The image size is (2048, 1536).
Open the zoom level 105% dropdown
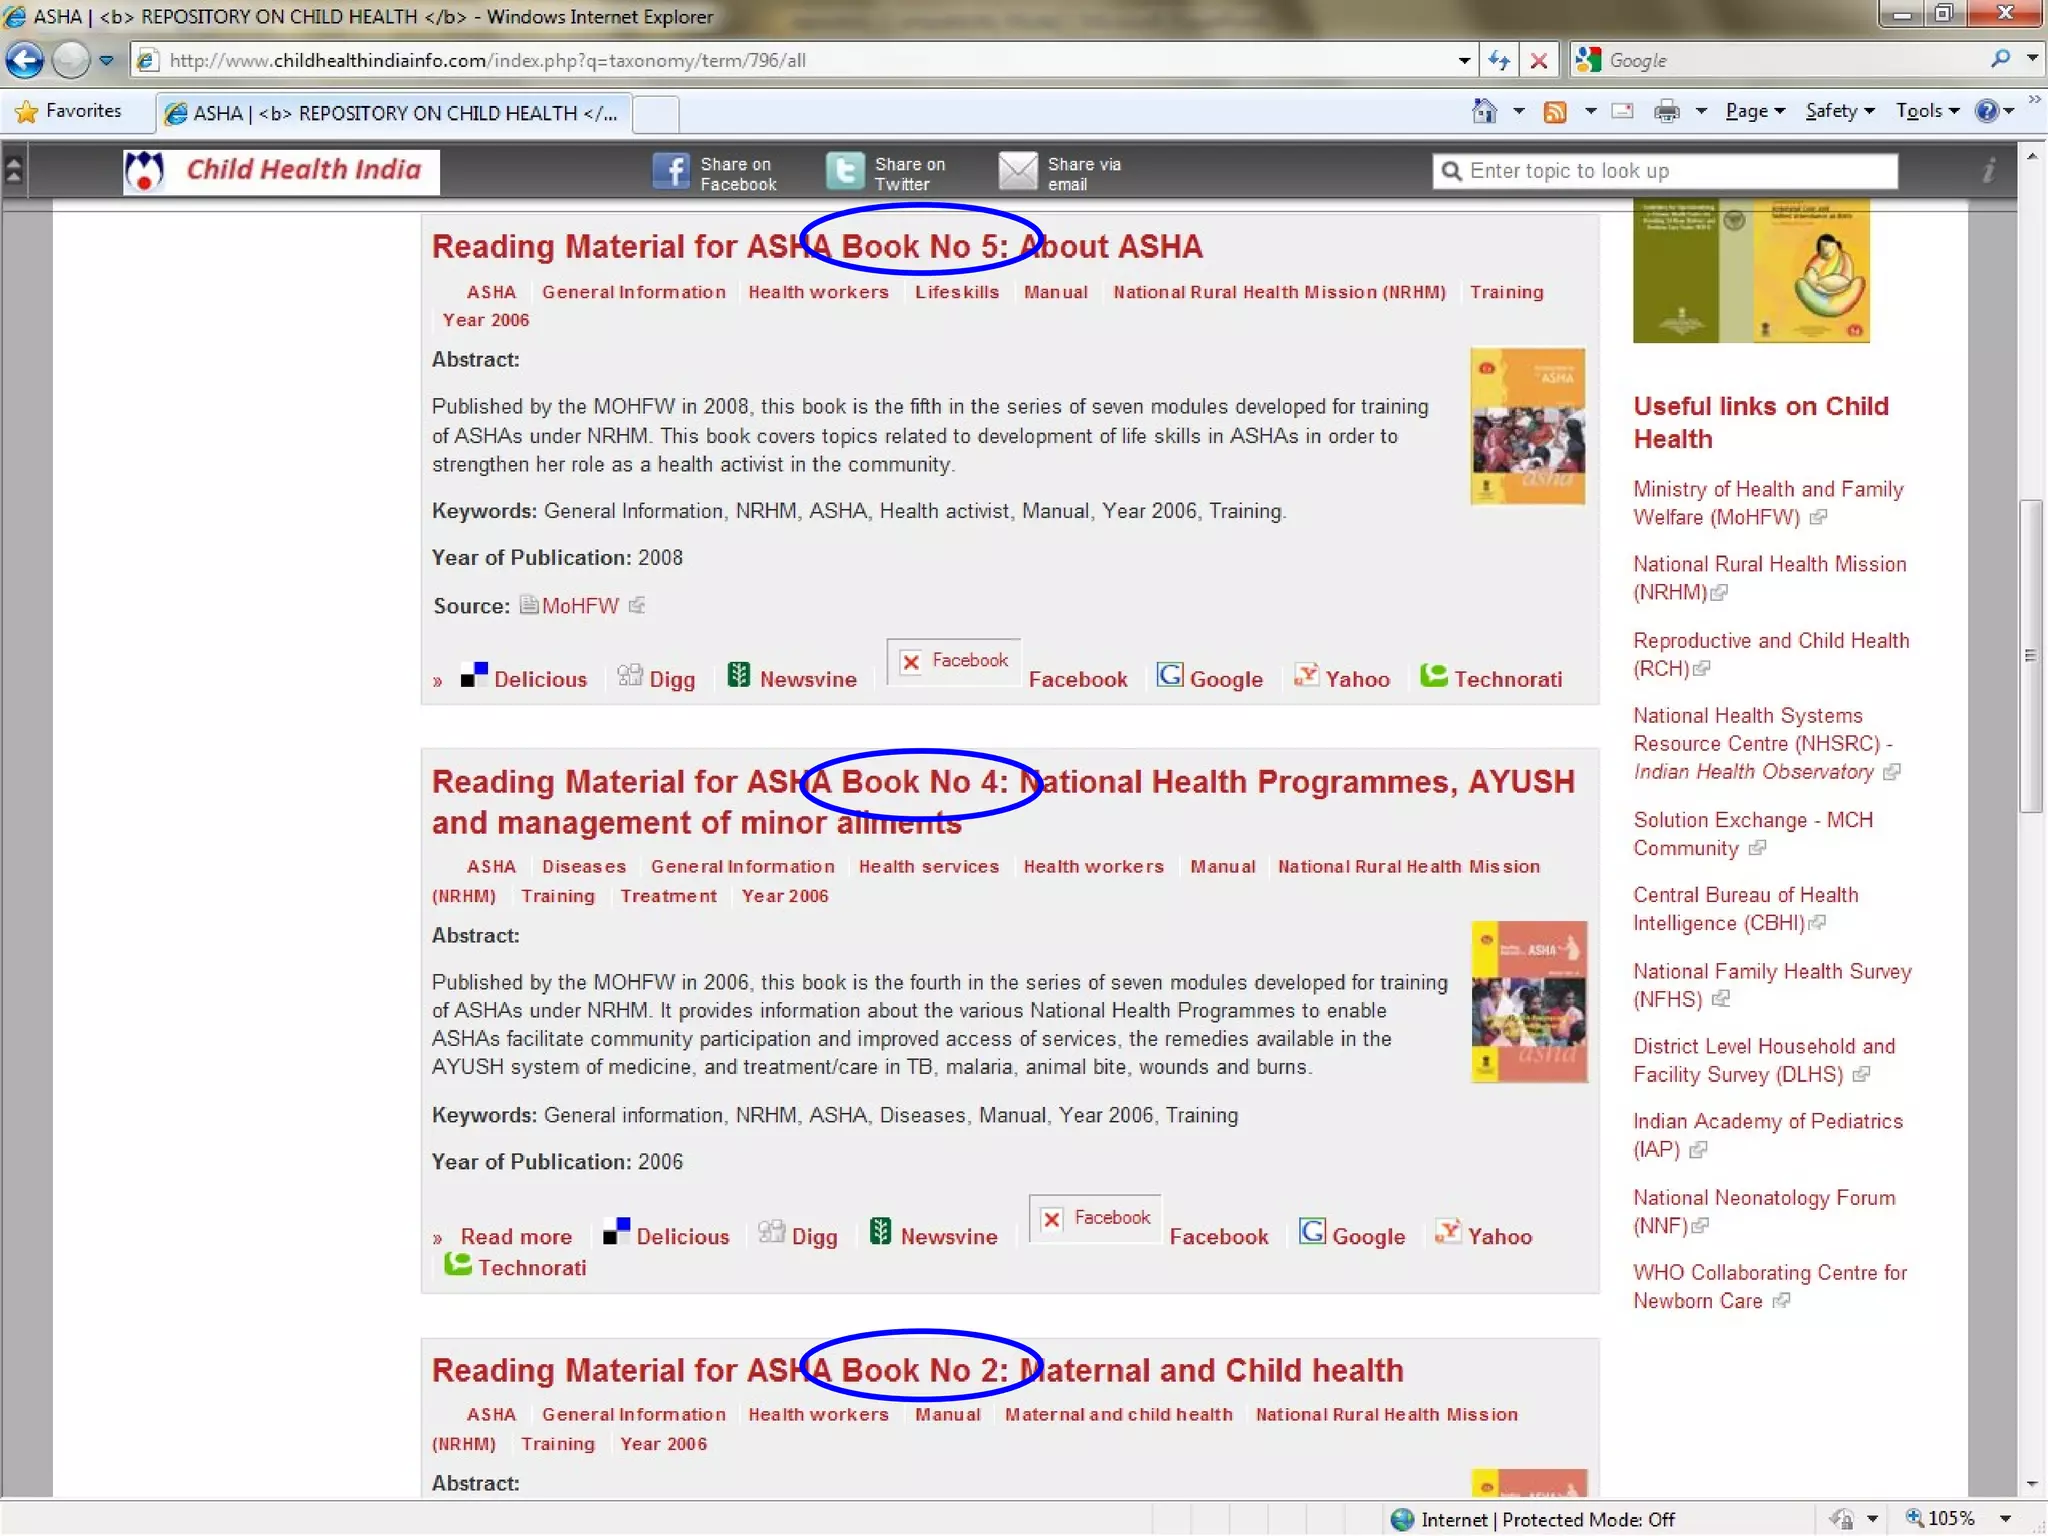point(2005,1519)
